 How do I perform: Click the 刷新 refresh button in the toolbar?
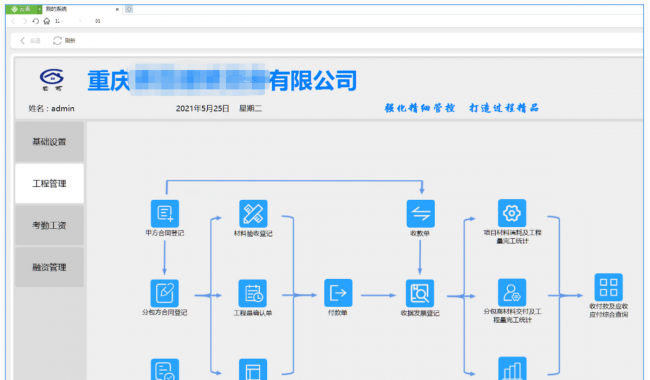(x=64, y=40)
